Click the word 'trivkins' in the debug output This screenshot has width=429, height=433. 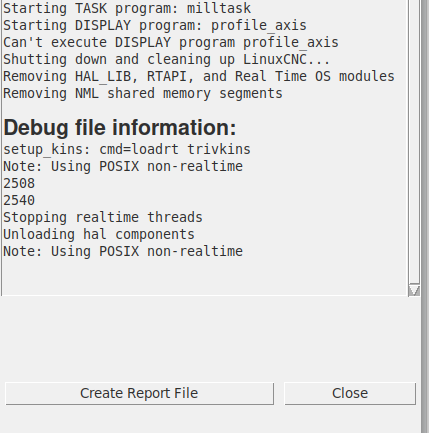click(219, 149)
